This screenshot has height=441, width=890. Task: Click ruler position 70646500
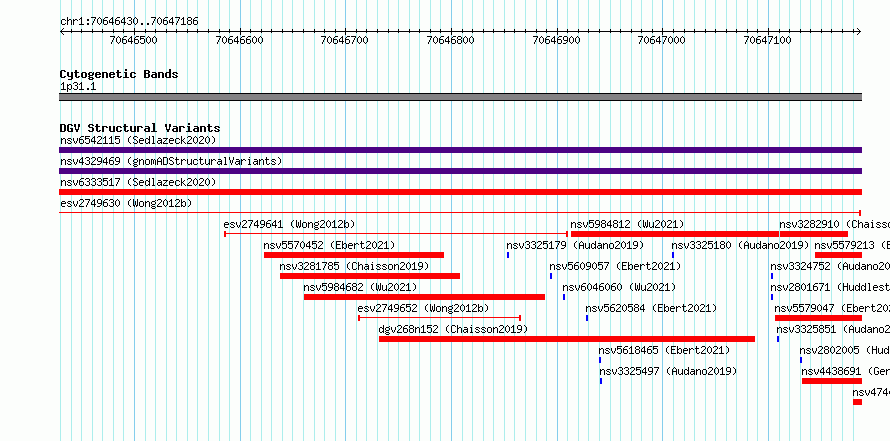click(x=134, y=40)
